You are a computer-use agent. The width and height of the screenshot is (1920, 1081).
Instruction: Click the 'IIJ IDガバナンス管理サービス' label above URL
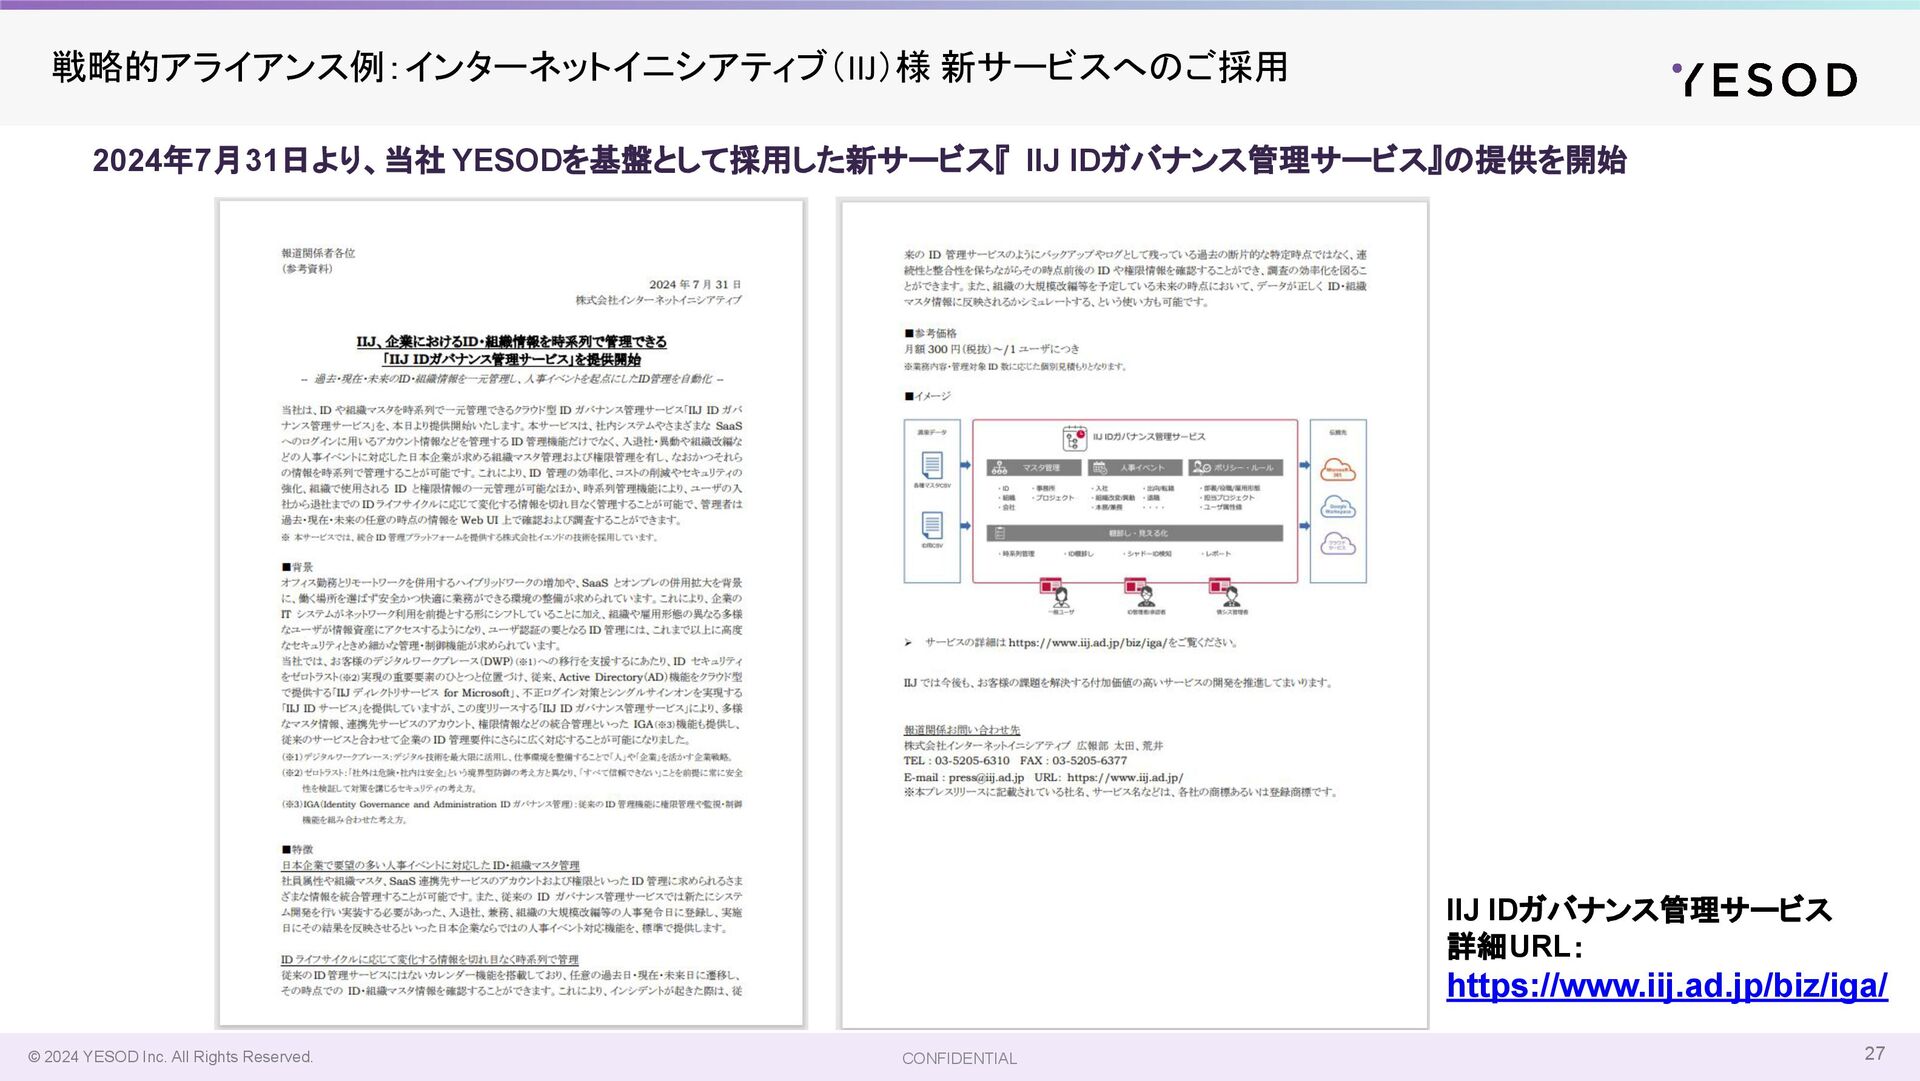click(1638, 910)
